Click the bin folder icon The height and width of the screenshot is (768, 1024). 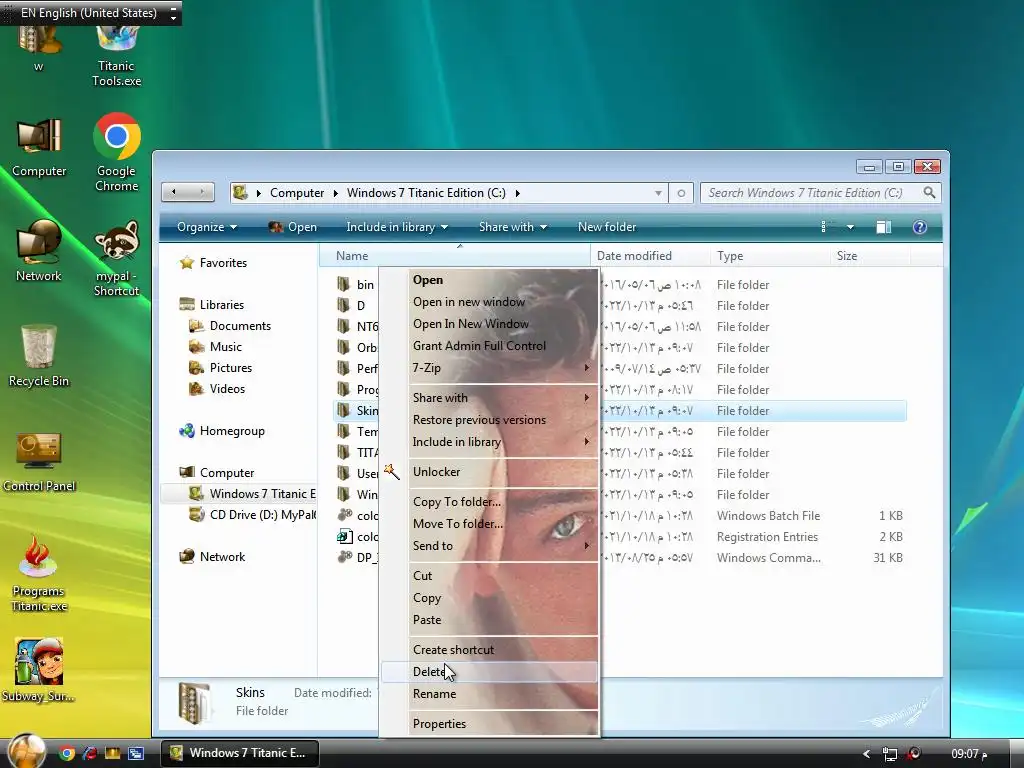344,284
